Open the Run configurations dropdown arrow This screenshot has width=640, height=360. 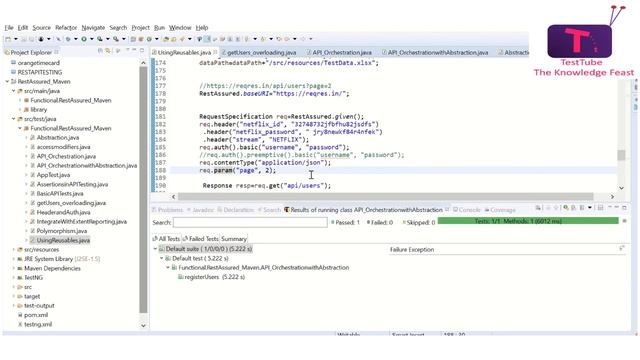[91, 39]
